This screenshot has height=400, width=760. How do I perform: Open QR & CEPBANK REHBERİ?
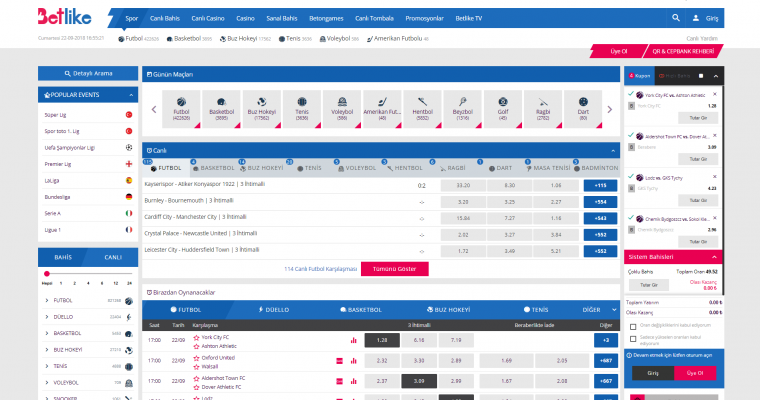(x=683, y=51)
